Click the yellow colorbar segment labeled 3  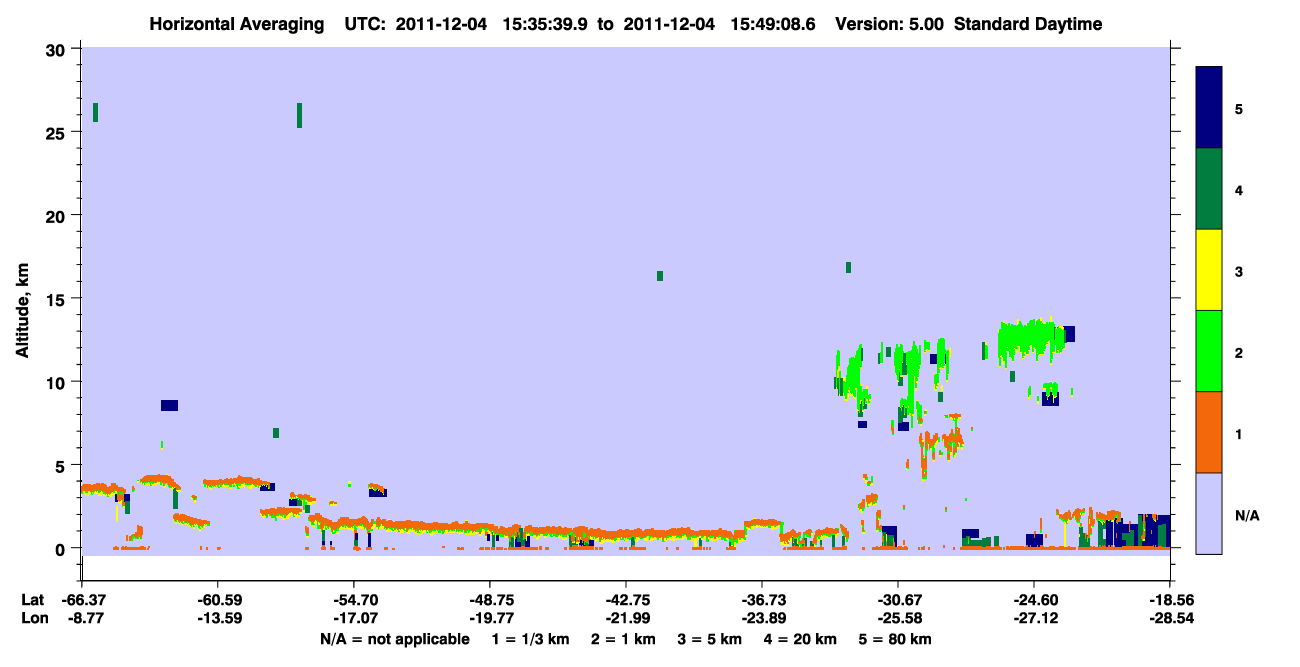pyautogui.click(x=1209, y=270)
